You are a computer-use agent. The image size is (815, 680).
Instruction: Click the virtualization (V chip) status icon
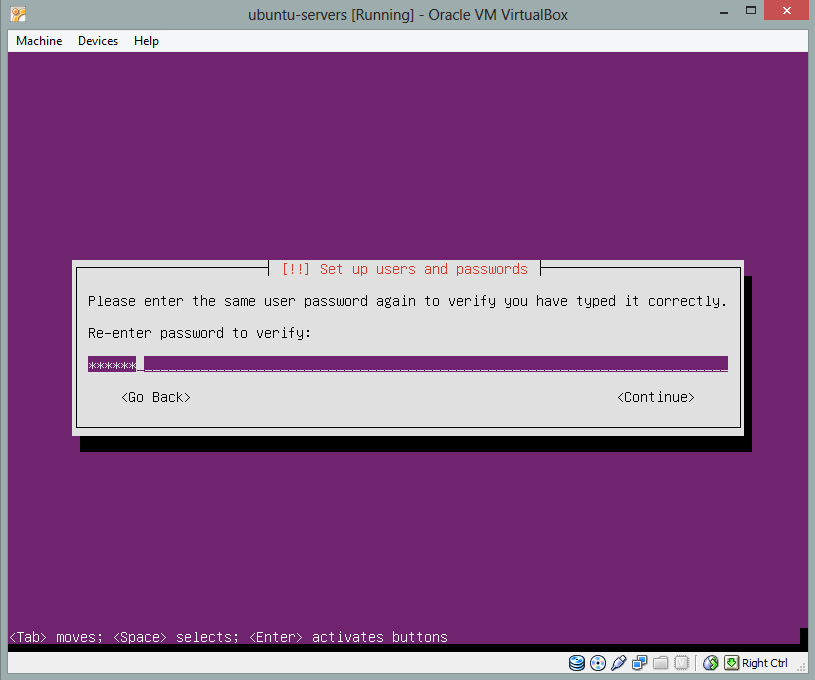pyautogui.click(x=681, y=663)
